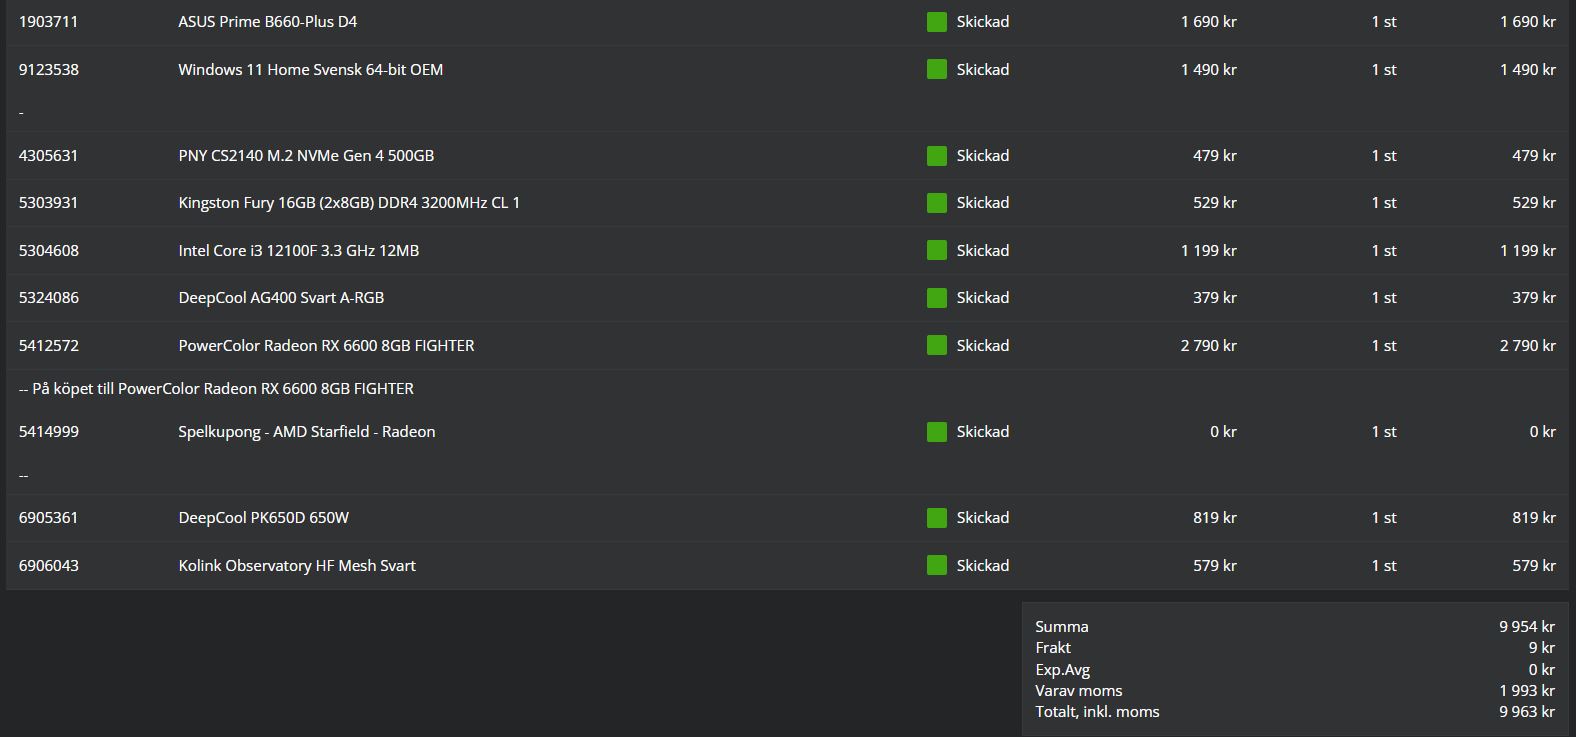The height and width of the screenshot is (737, 1576).
Task: Click Skickad status text for ASUS Prime B660-Plus
Action: click(x=982, y=22)
